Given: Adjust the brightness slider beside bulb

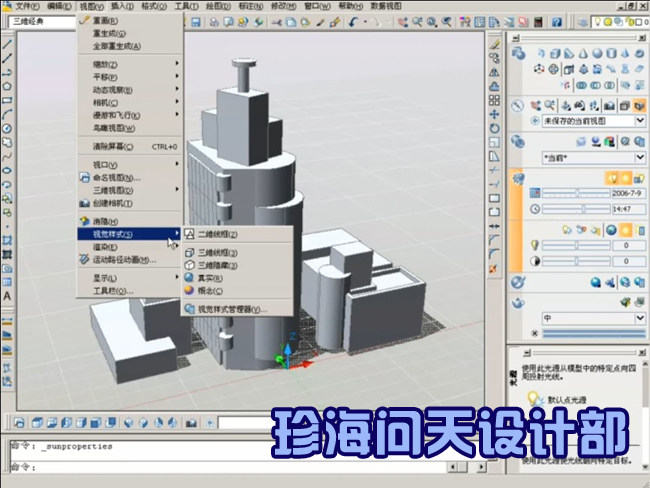Looking at the screenshot, I should pyautogui.click(x=576, y=245).
